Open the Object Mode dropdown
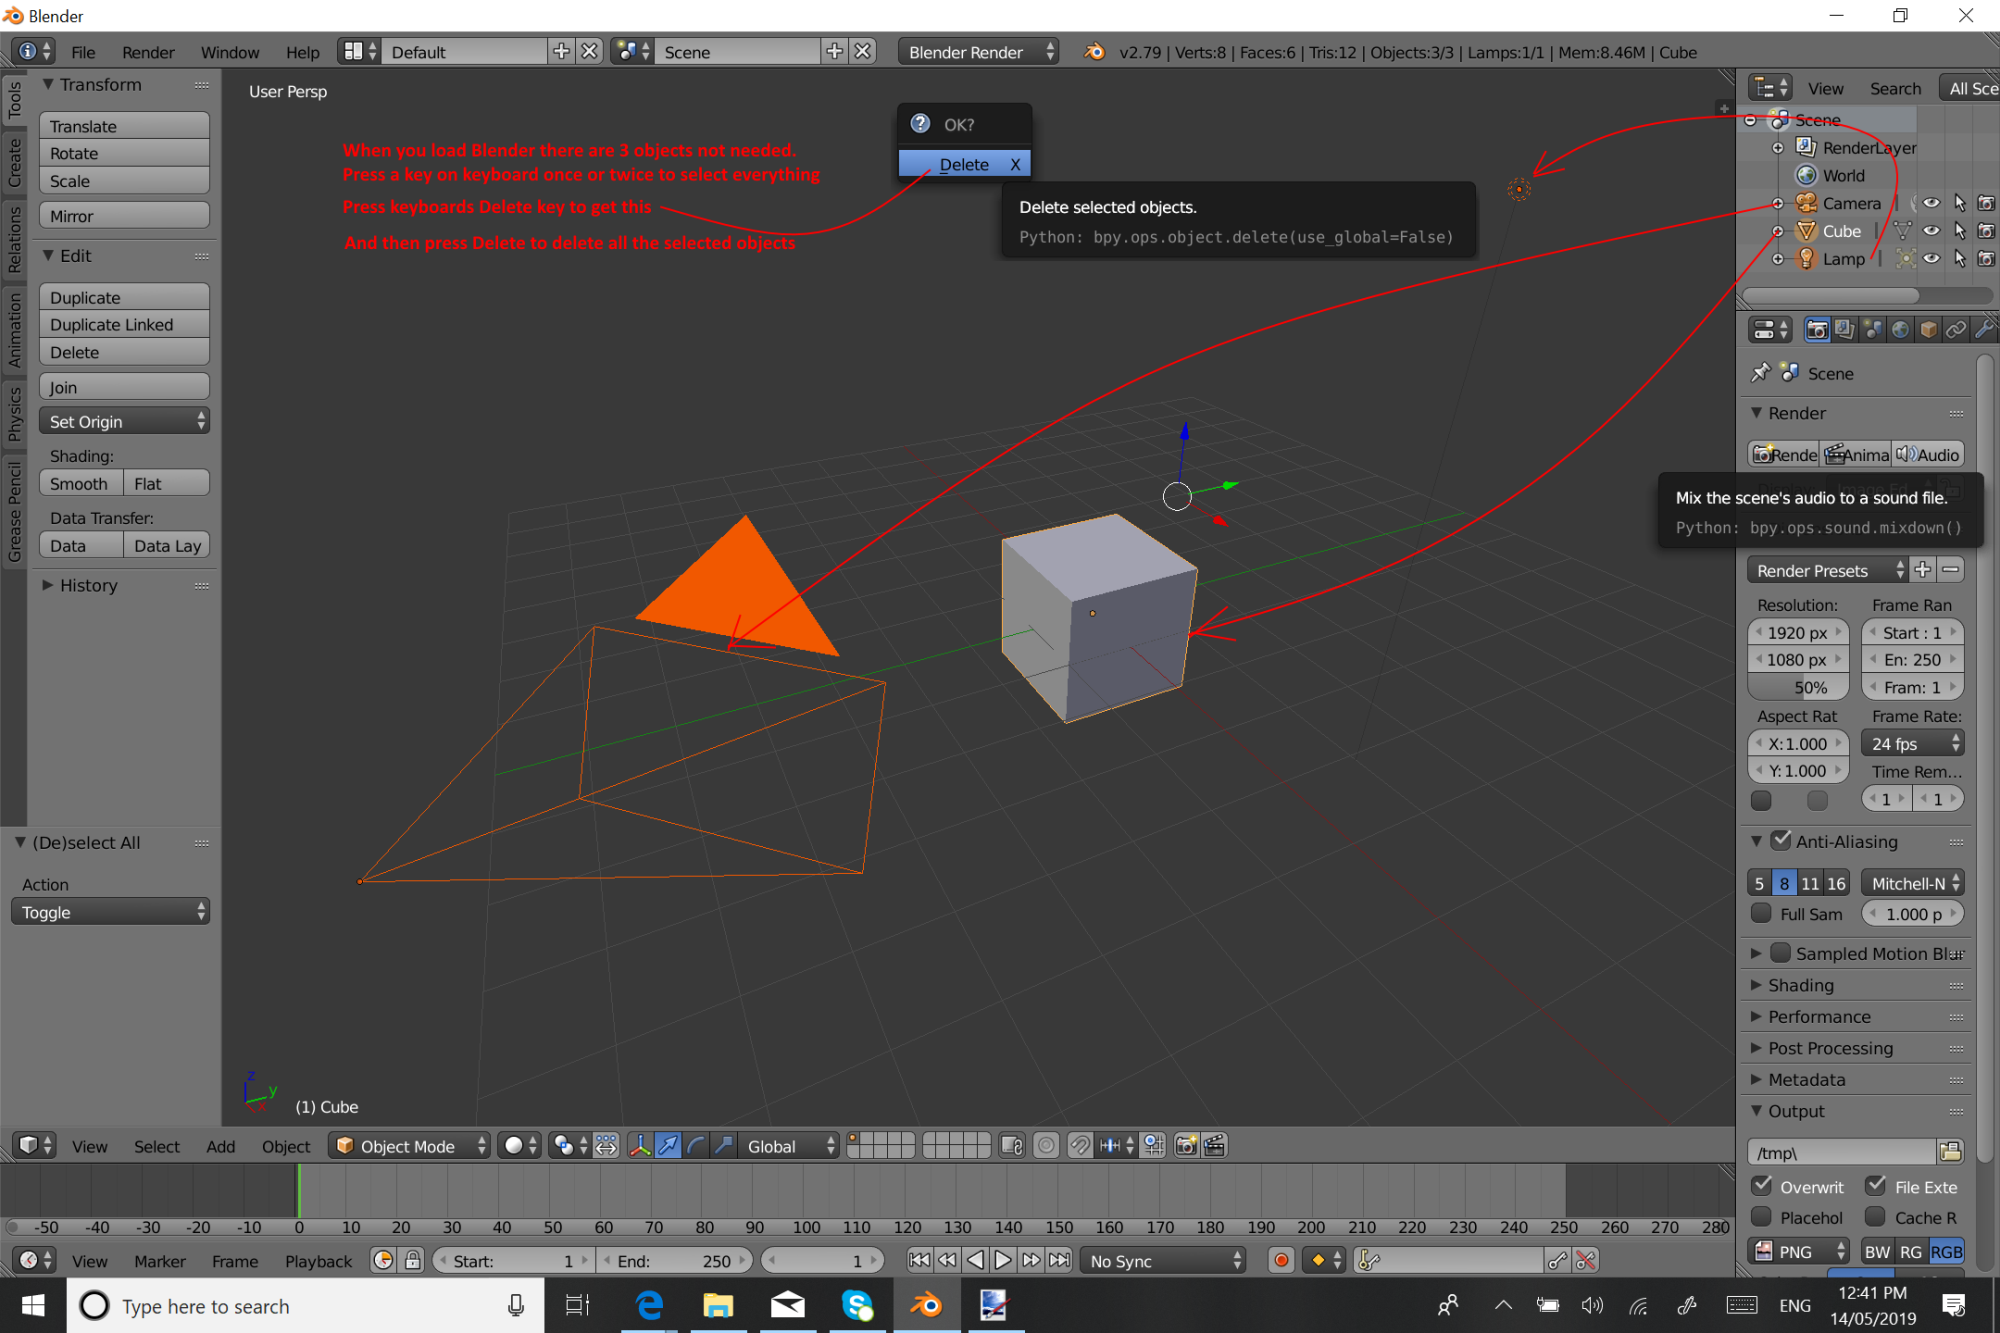Image resolution: width=2000 pixels, height=1333 pixels. tap(411, 1146)
